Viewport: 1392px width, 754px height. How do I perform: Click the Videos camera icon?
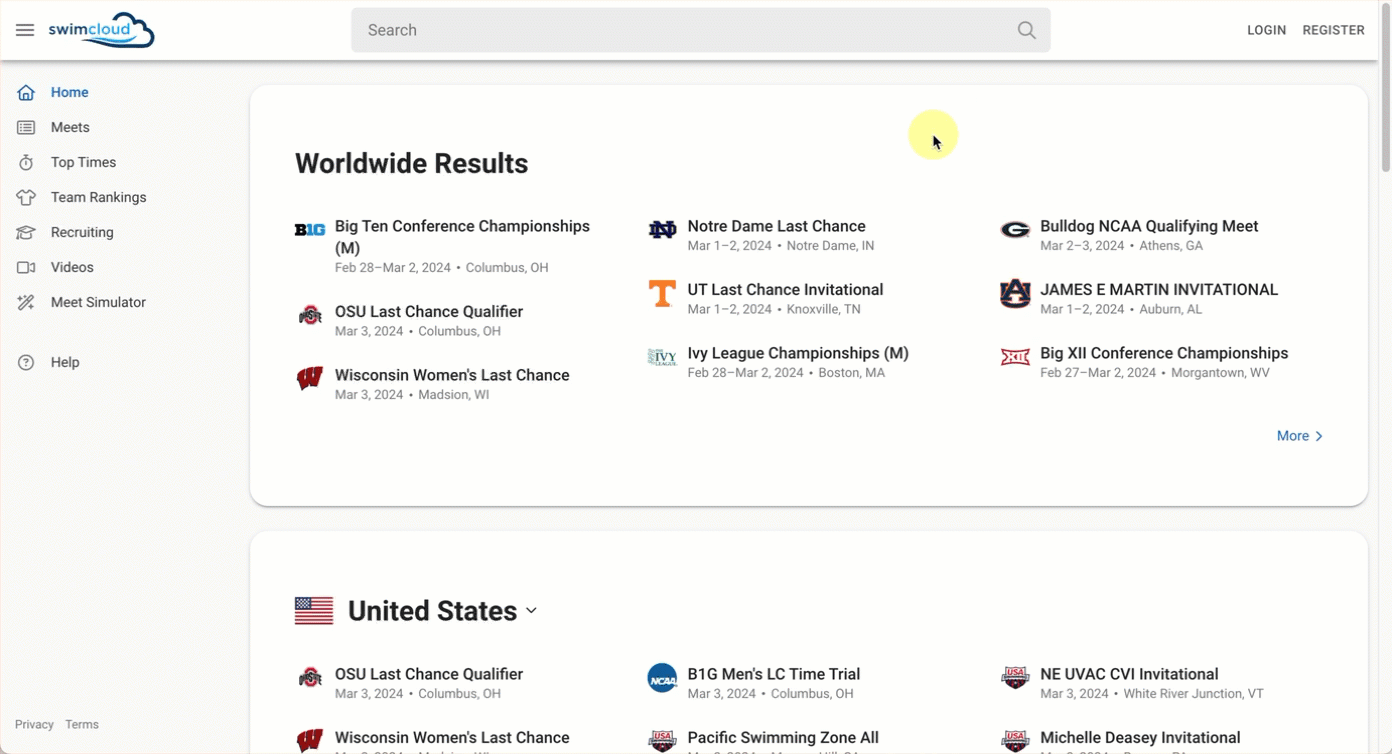tap(26, 267)
